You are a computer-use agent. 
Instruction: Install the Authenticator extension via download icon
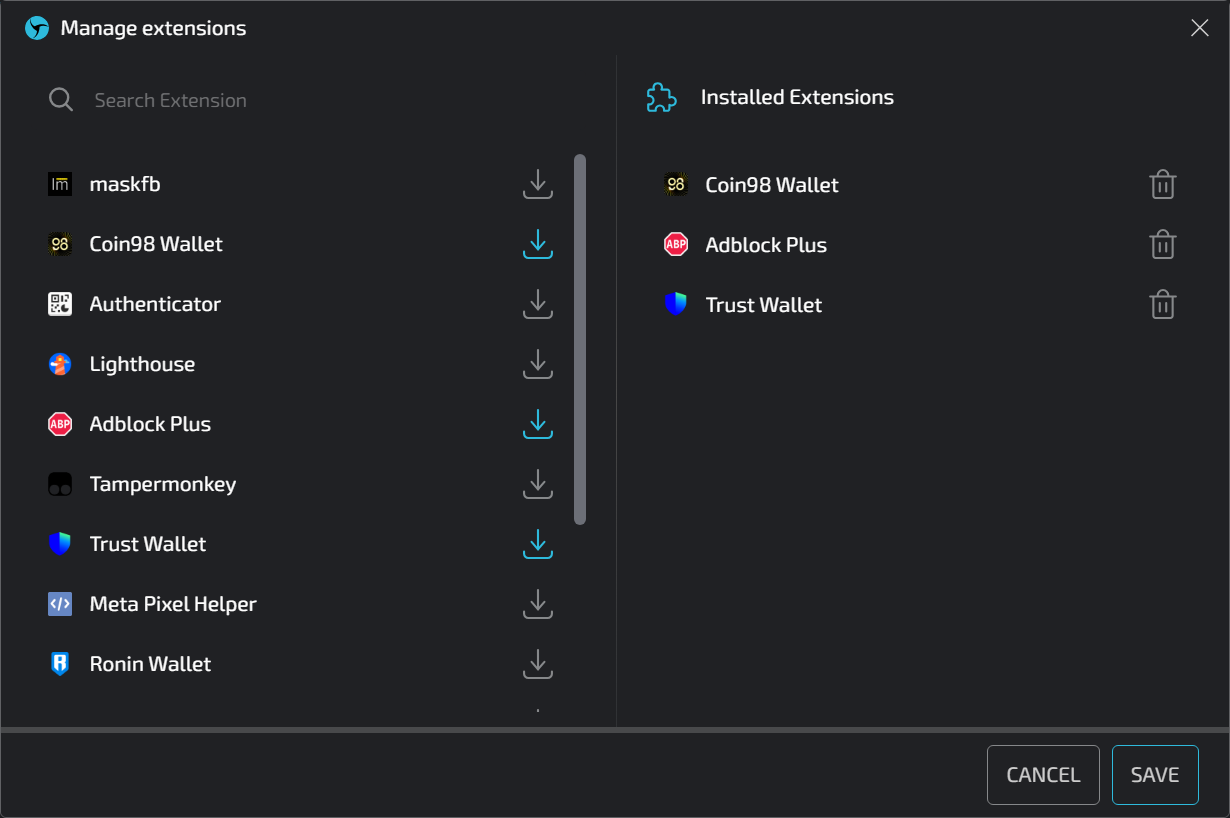click(538, 304)
